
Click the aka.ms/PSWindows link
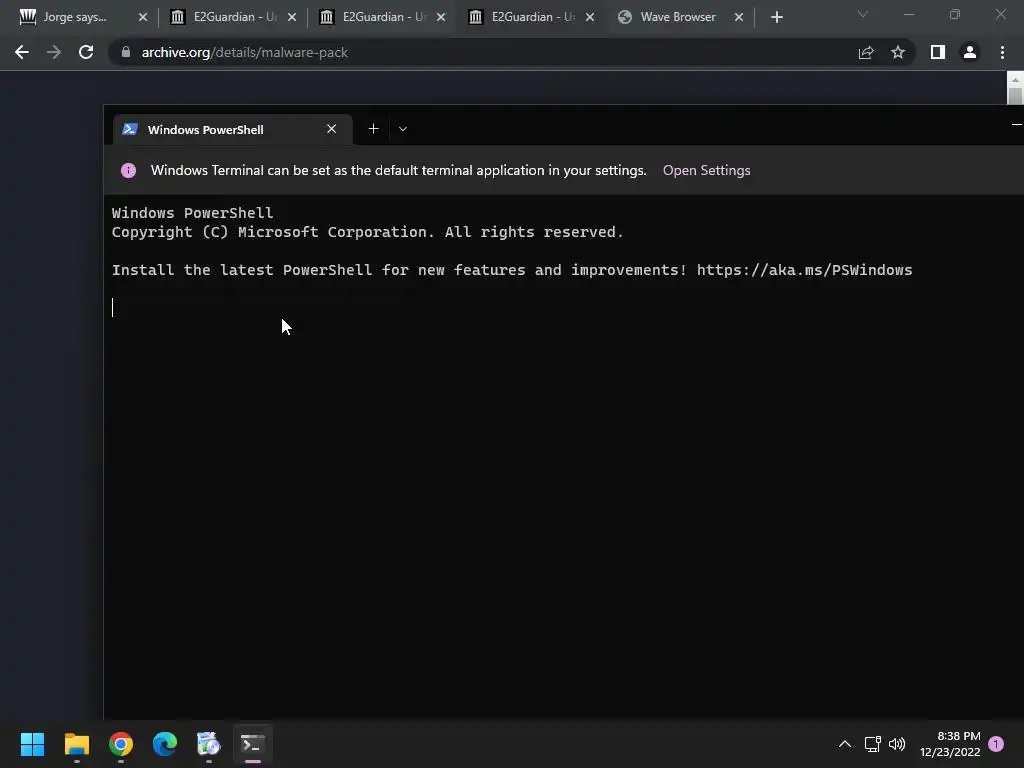click(805, 270)
